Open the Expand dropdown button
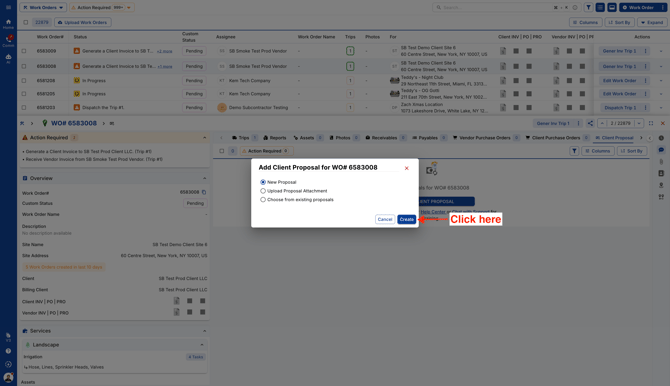670x386 pixels. (x=652, y=22)
